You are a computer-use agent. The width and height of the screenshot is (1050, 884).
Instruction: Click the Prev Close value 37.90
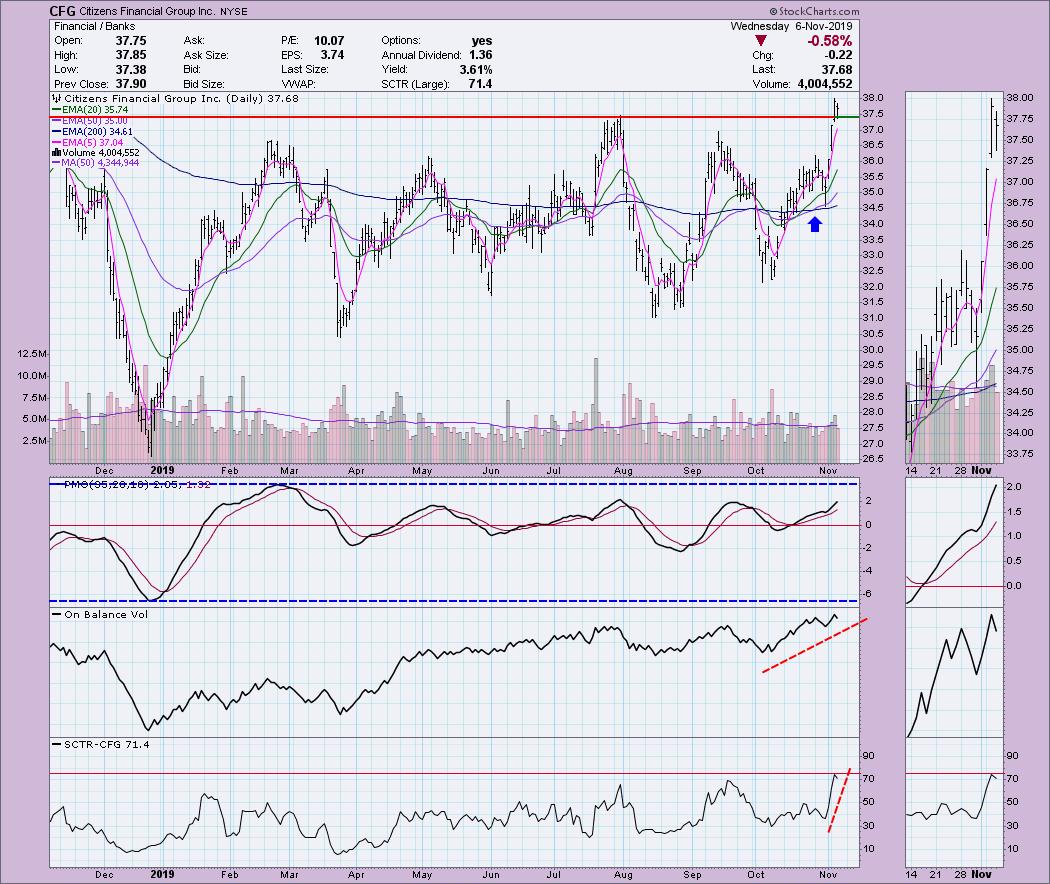click(131, 84)
